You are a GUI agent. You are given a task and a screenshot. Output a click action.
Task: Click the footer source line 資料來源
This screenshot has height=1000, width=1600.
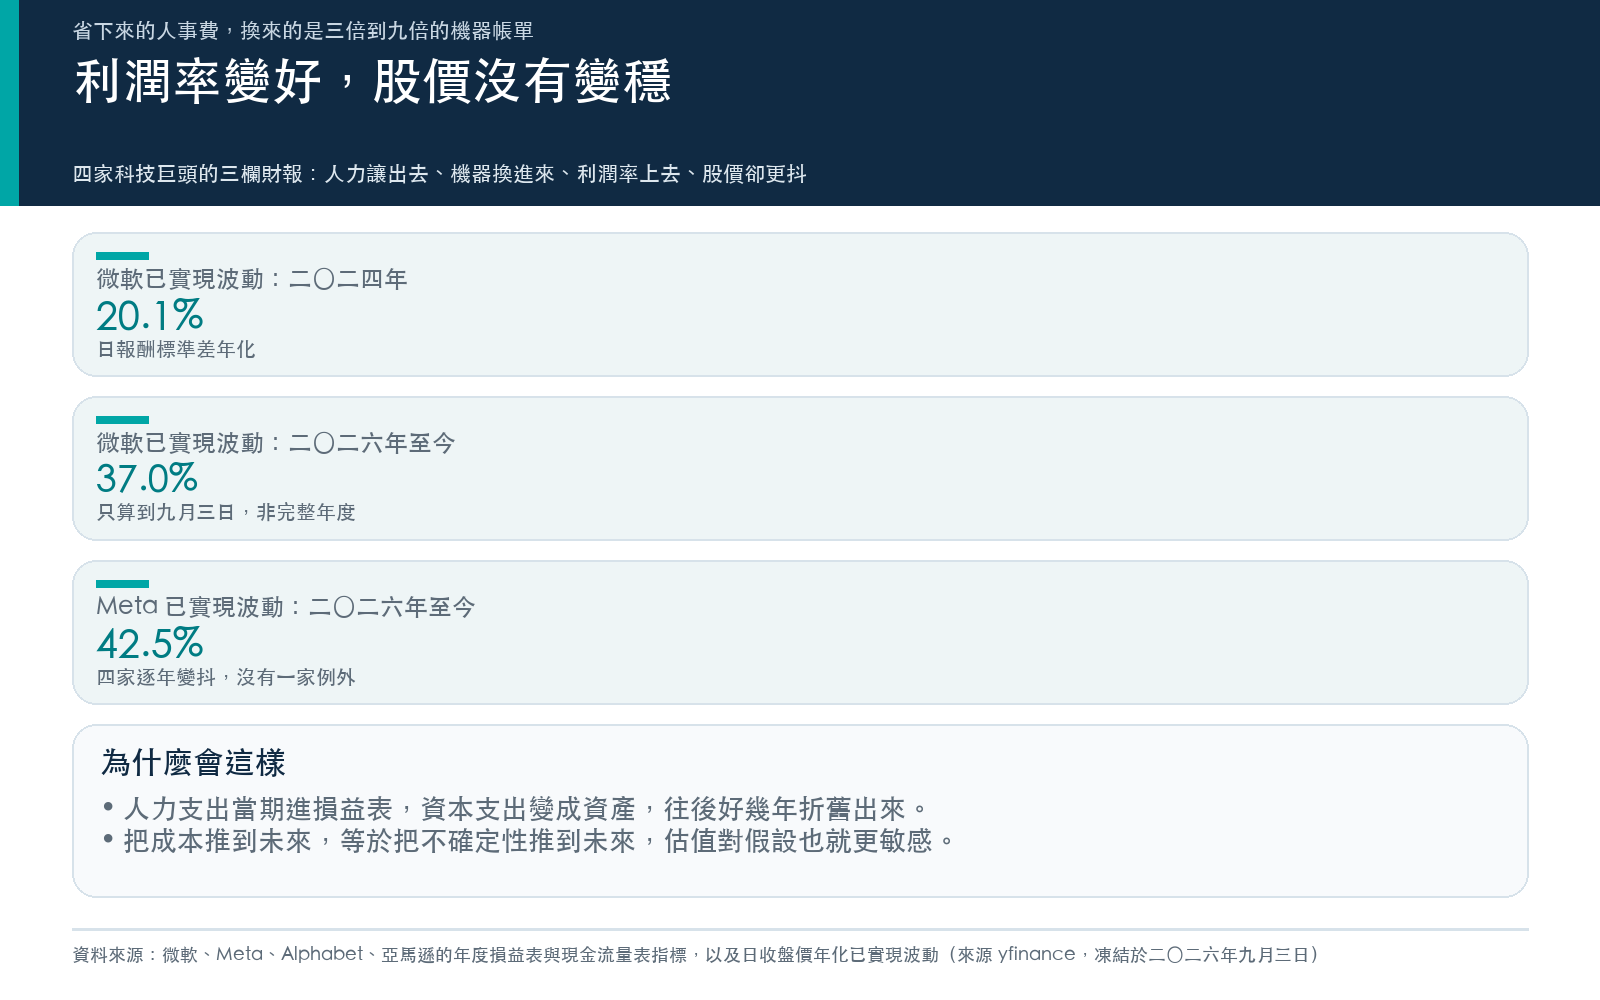tap(696, 955)
